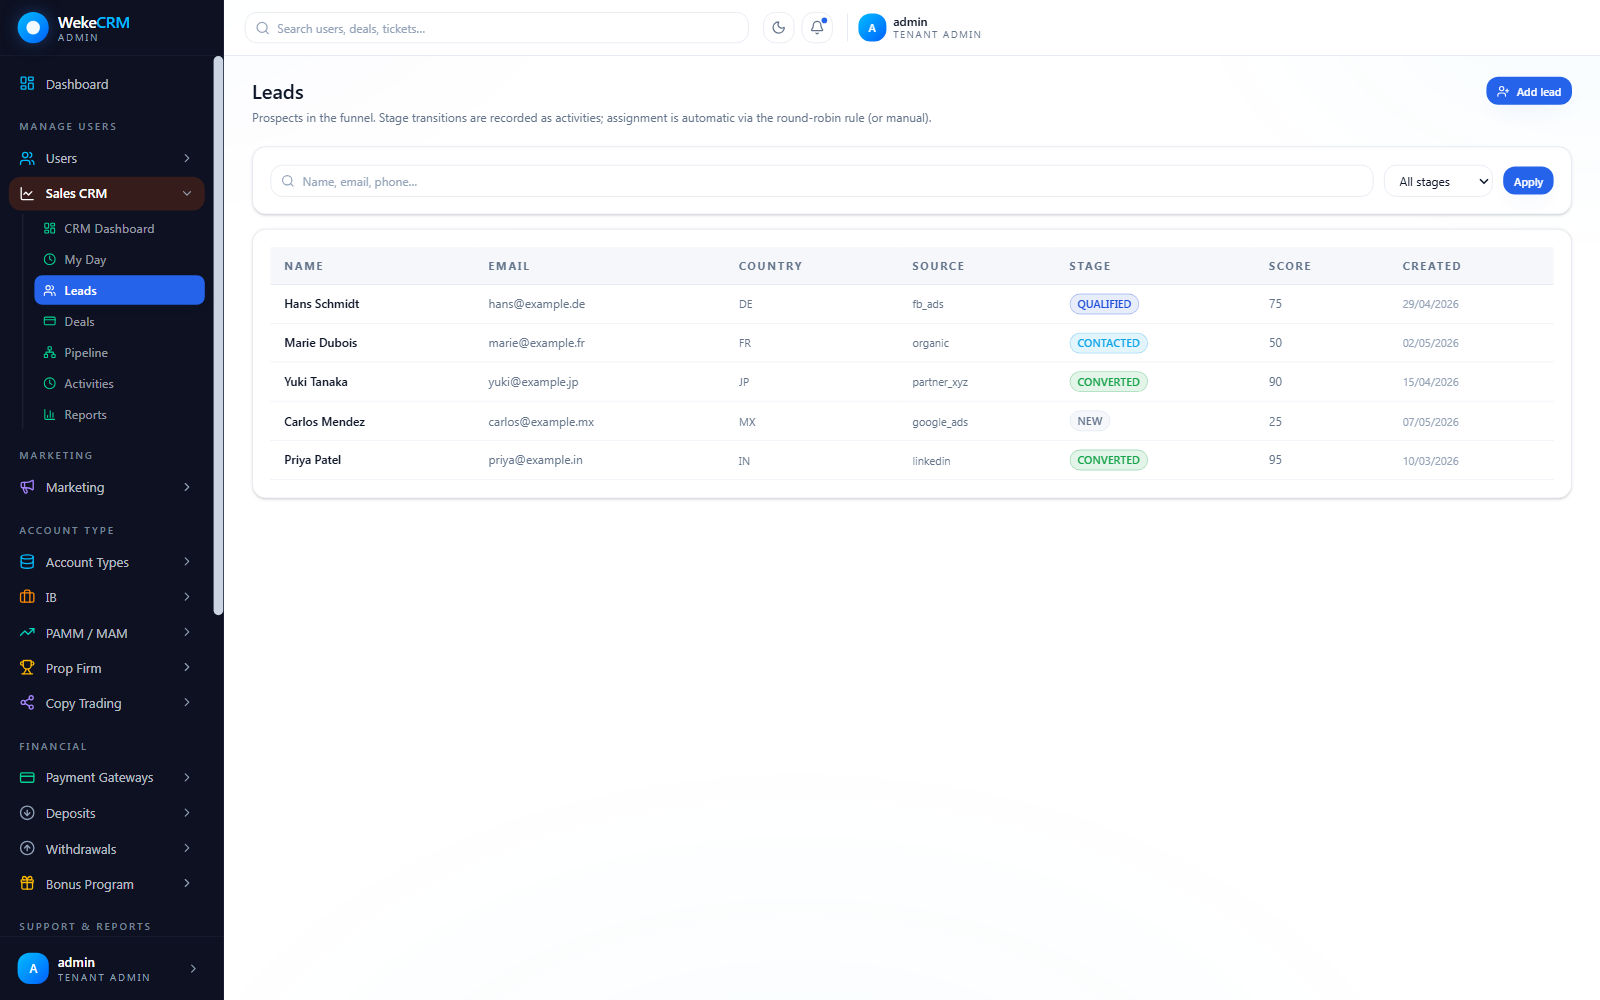Click the CREATED column header

(1431, 266)
